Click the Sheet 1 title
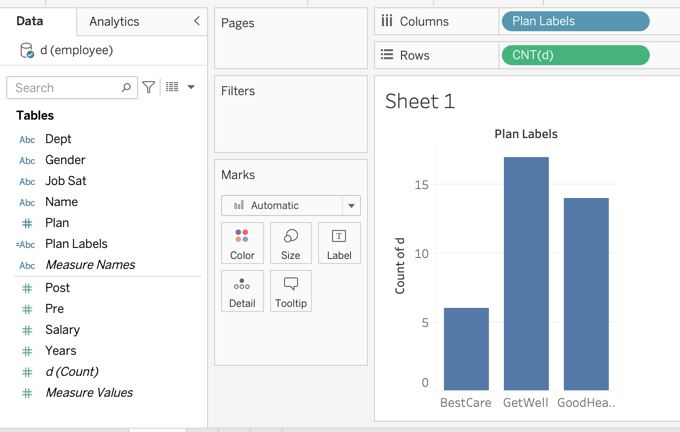680x432 pixels. (x=420, y=101)
